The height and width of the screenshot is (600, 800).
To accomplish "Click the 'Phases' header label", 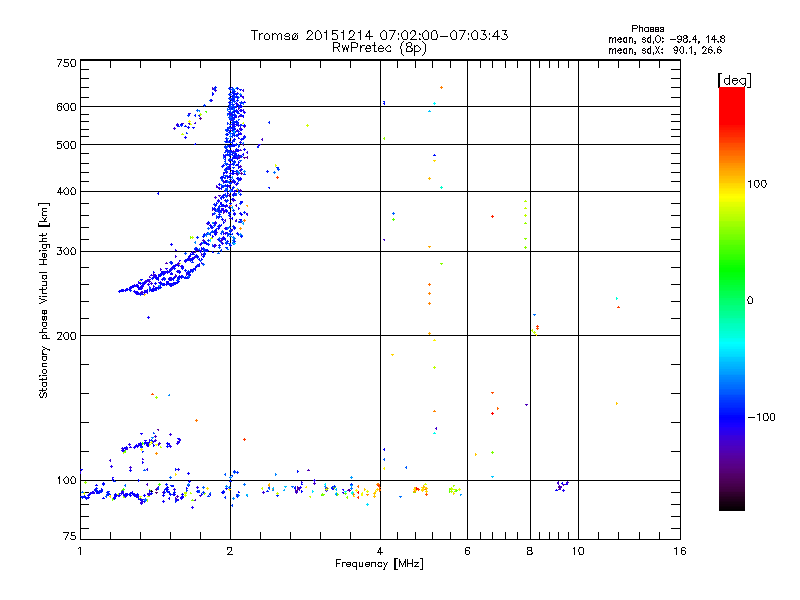I will (647, 29).
